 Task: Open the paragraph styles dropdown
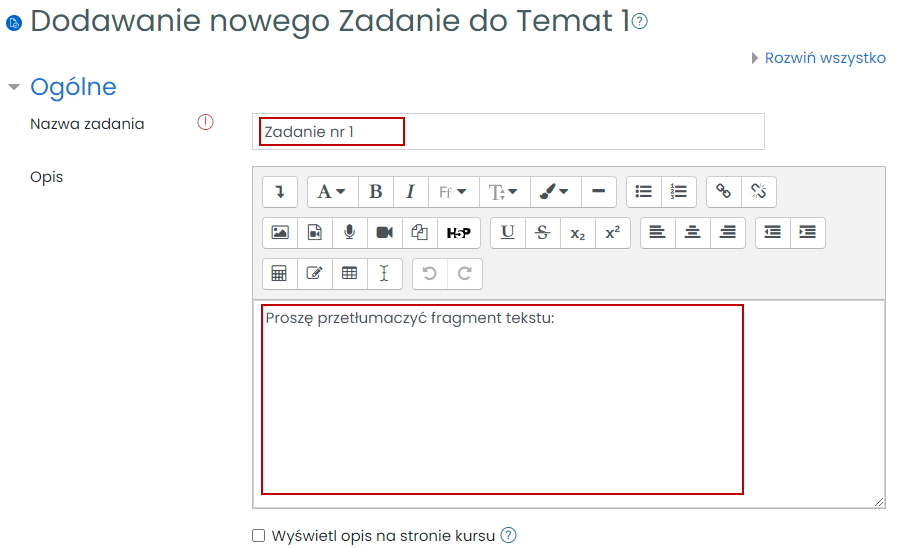point(332,191)
